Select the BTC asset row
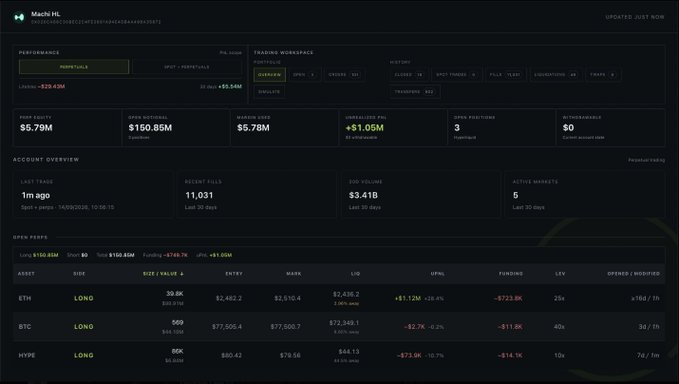Screen dimensions: 679x384 pyautogui.click(x=339, y=327)
